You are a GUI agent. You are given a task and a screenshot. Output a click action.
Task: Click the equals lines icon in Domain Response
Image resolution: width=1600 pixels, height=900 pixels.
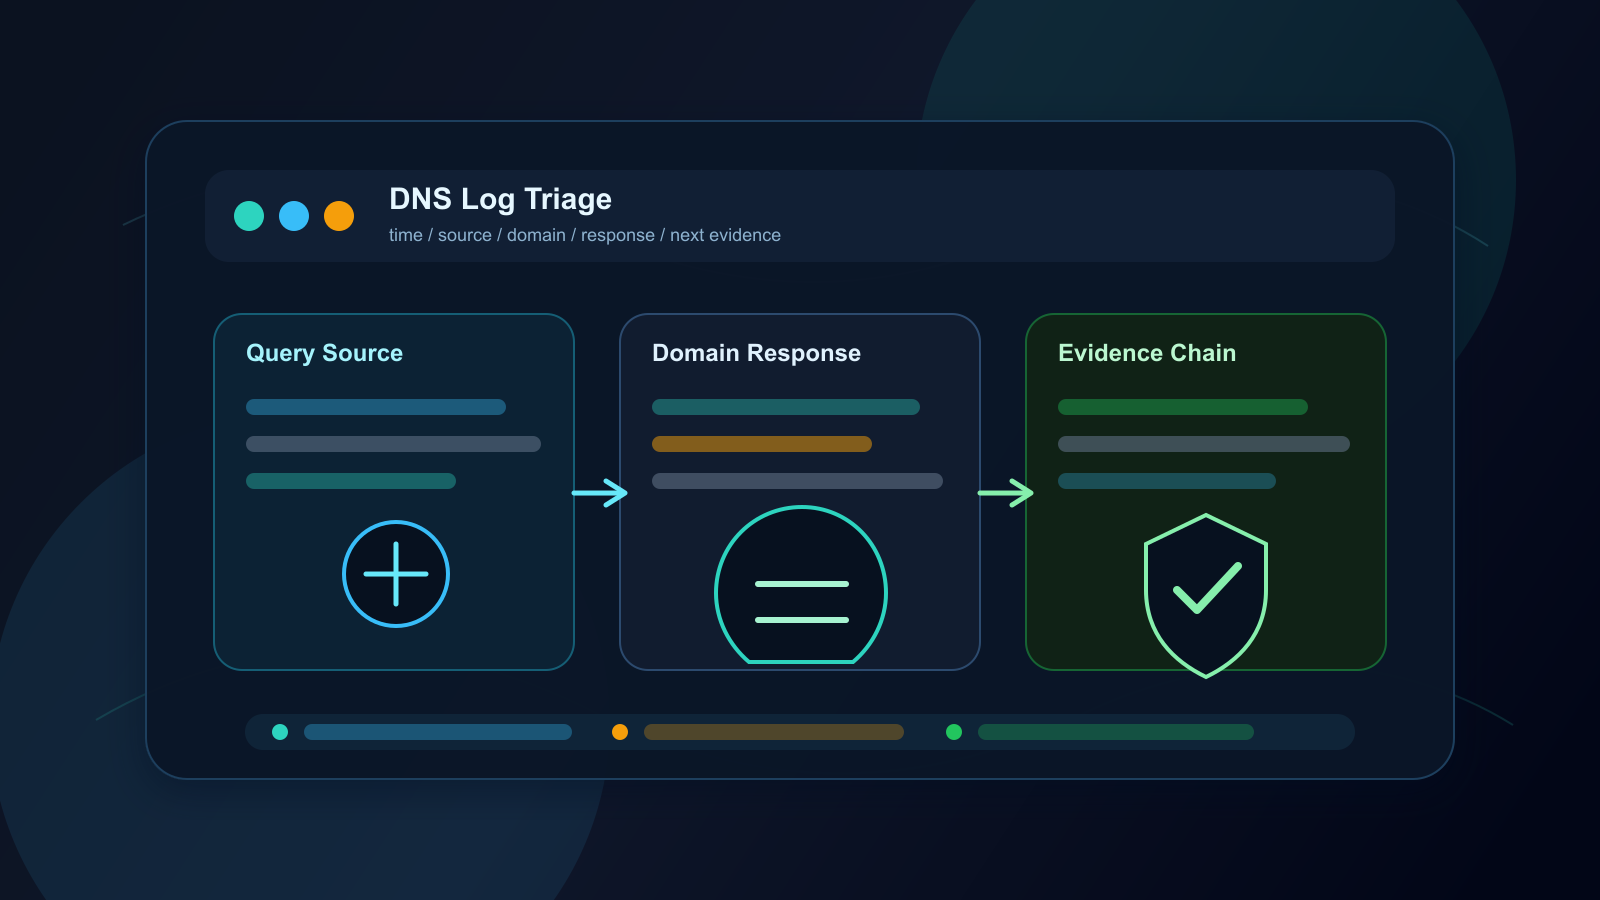point(801,585)
